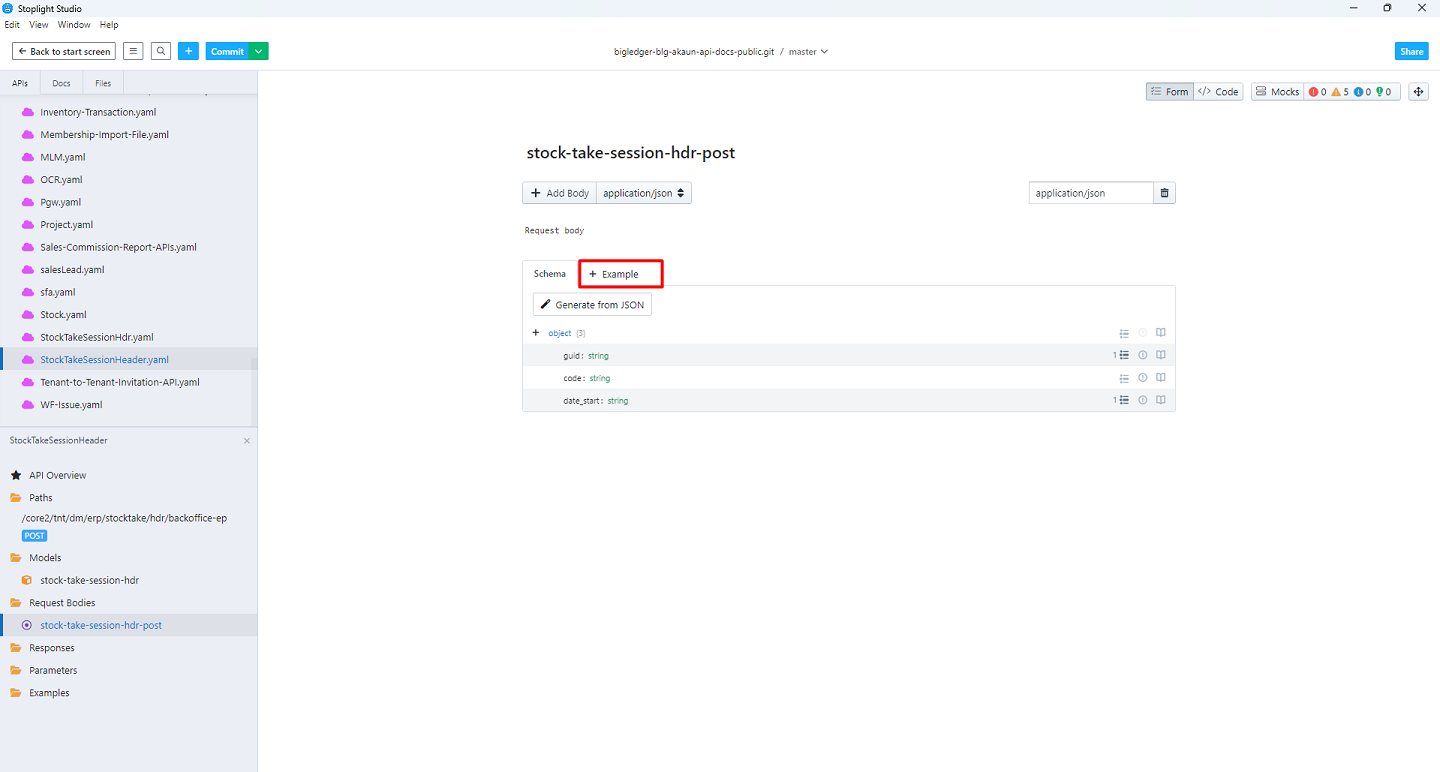Click the blue plus button to add new
Screen dimensions: 1440x772
188,51
